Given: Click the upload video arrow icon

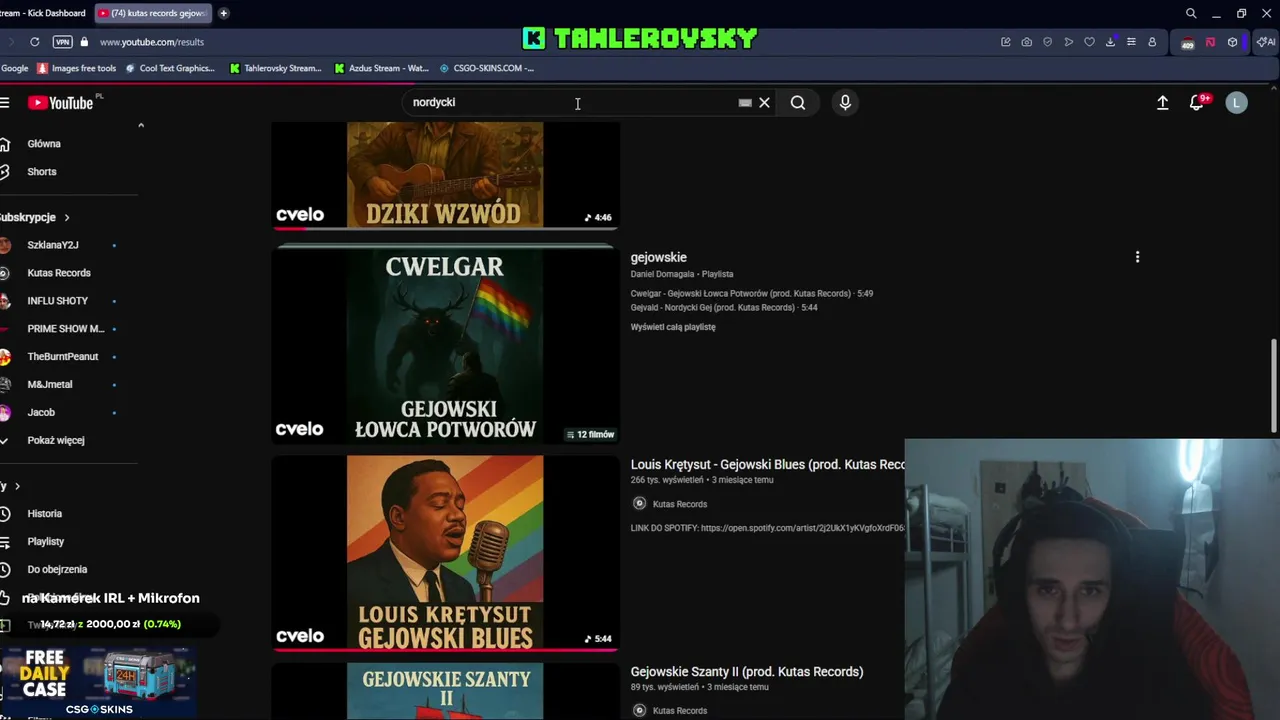Looking at the screenshot, I should point(1162,102).
